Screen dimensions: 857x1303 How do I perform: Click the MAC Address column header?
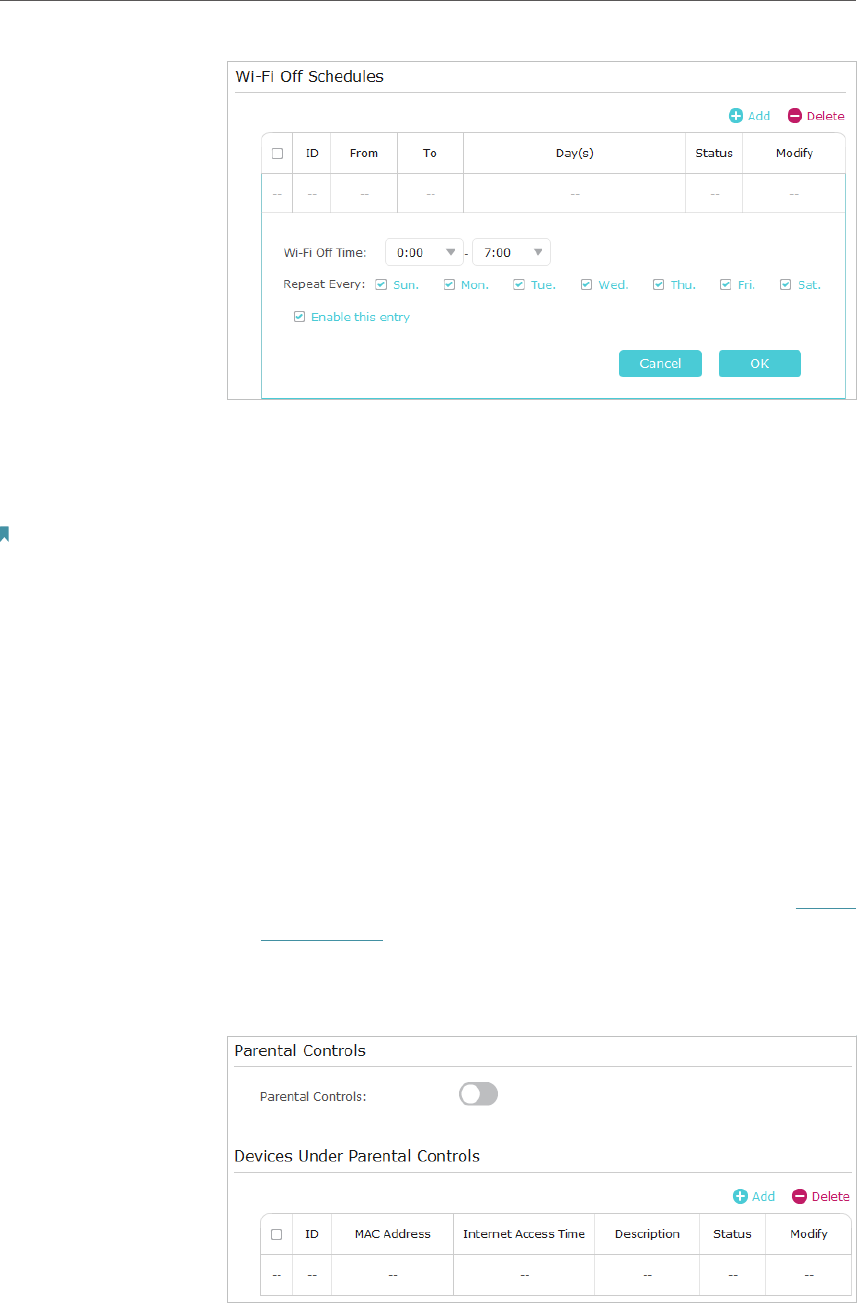393,1234
